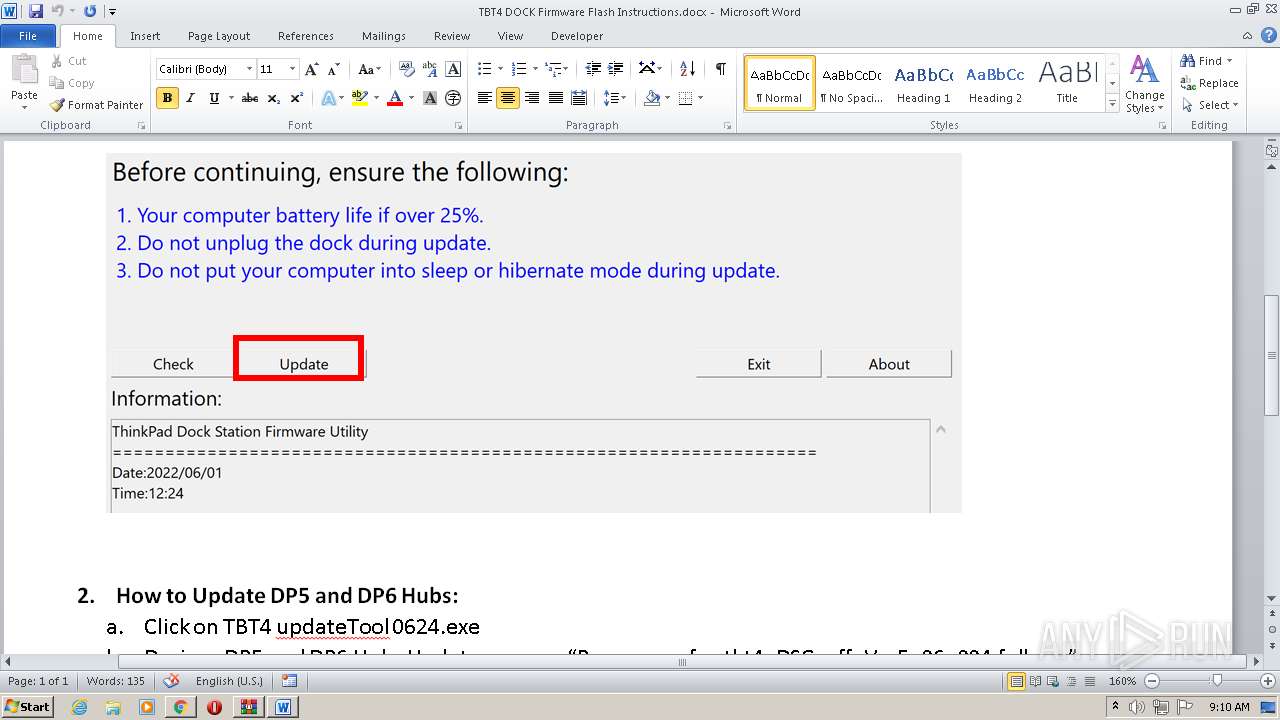Toggle Underline formatting

click(214, 98)
